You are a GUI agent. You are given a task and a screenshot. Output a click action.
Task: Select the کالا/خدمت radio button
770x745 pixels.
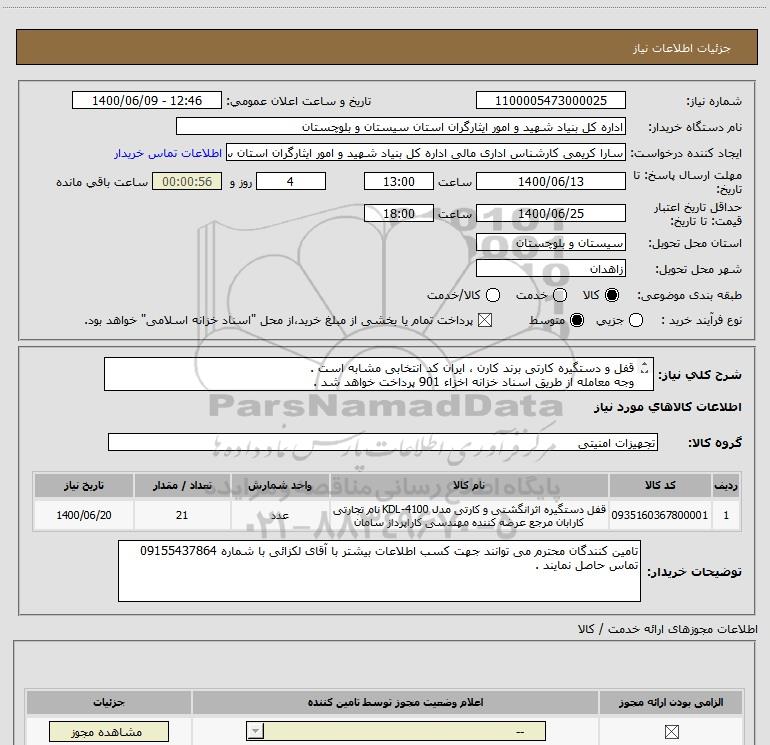click(493, 295)
